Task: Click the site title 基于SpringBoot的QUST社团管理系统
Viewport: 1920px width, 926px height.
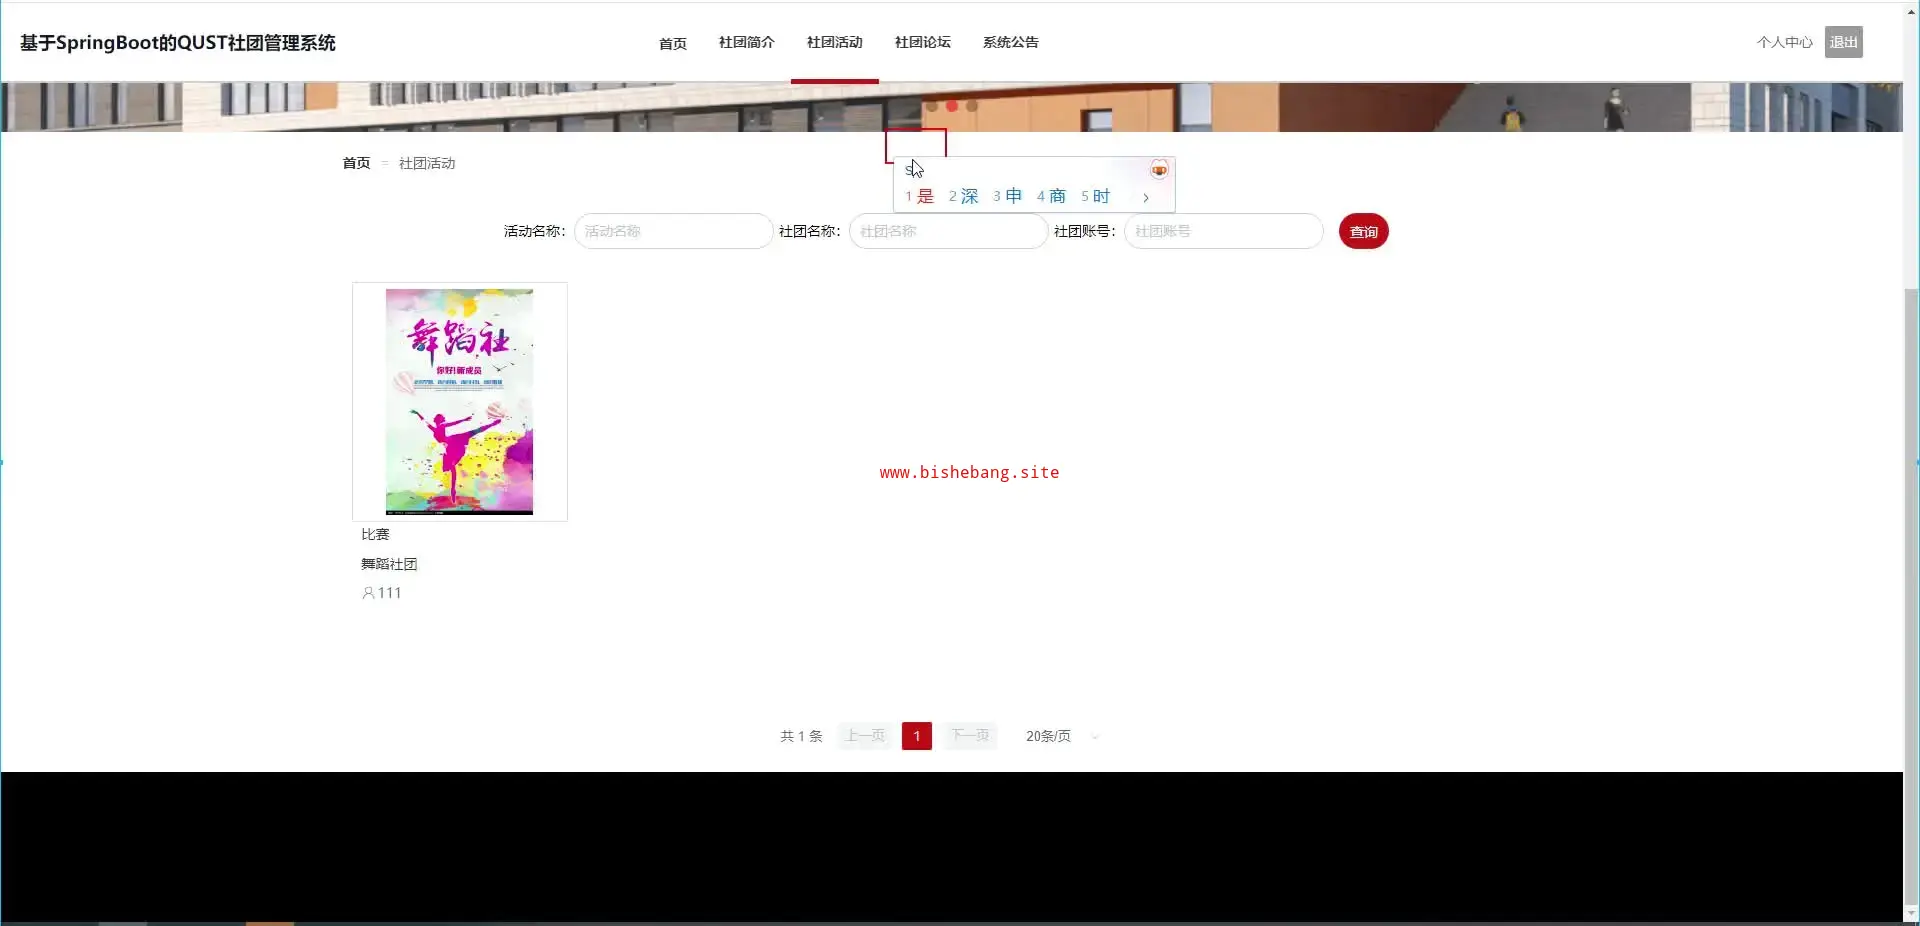Action: pos(178,43)
